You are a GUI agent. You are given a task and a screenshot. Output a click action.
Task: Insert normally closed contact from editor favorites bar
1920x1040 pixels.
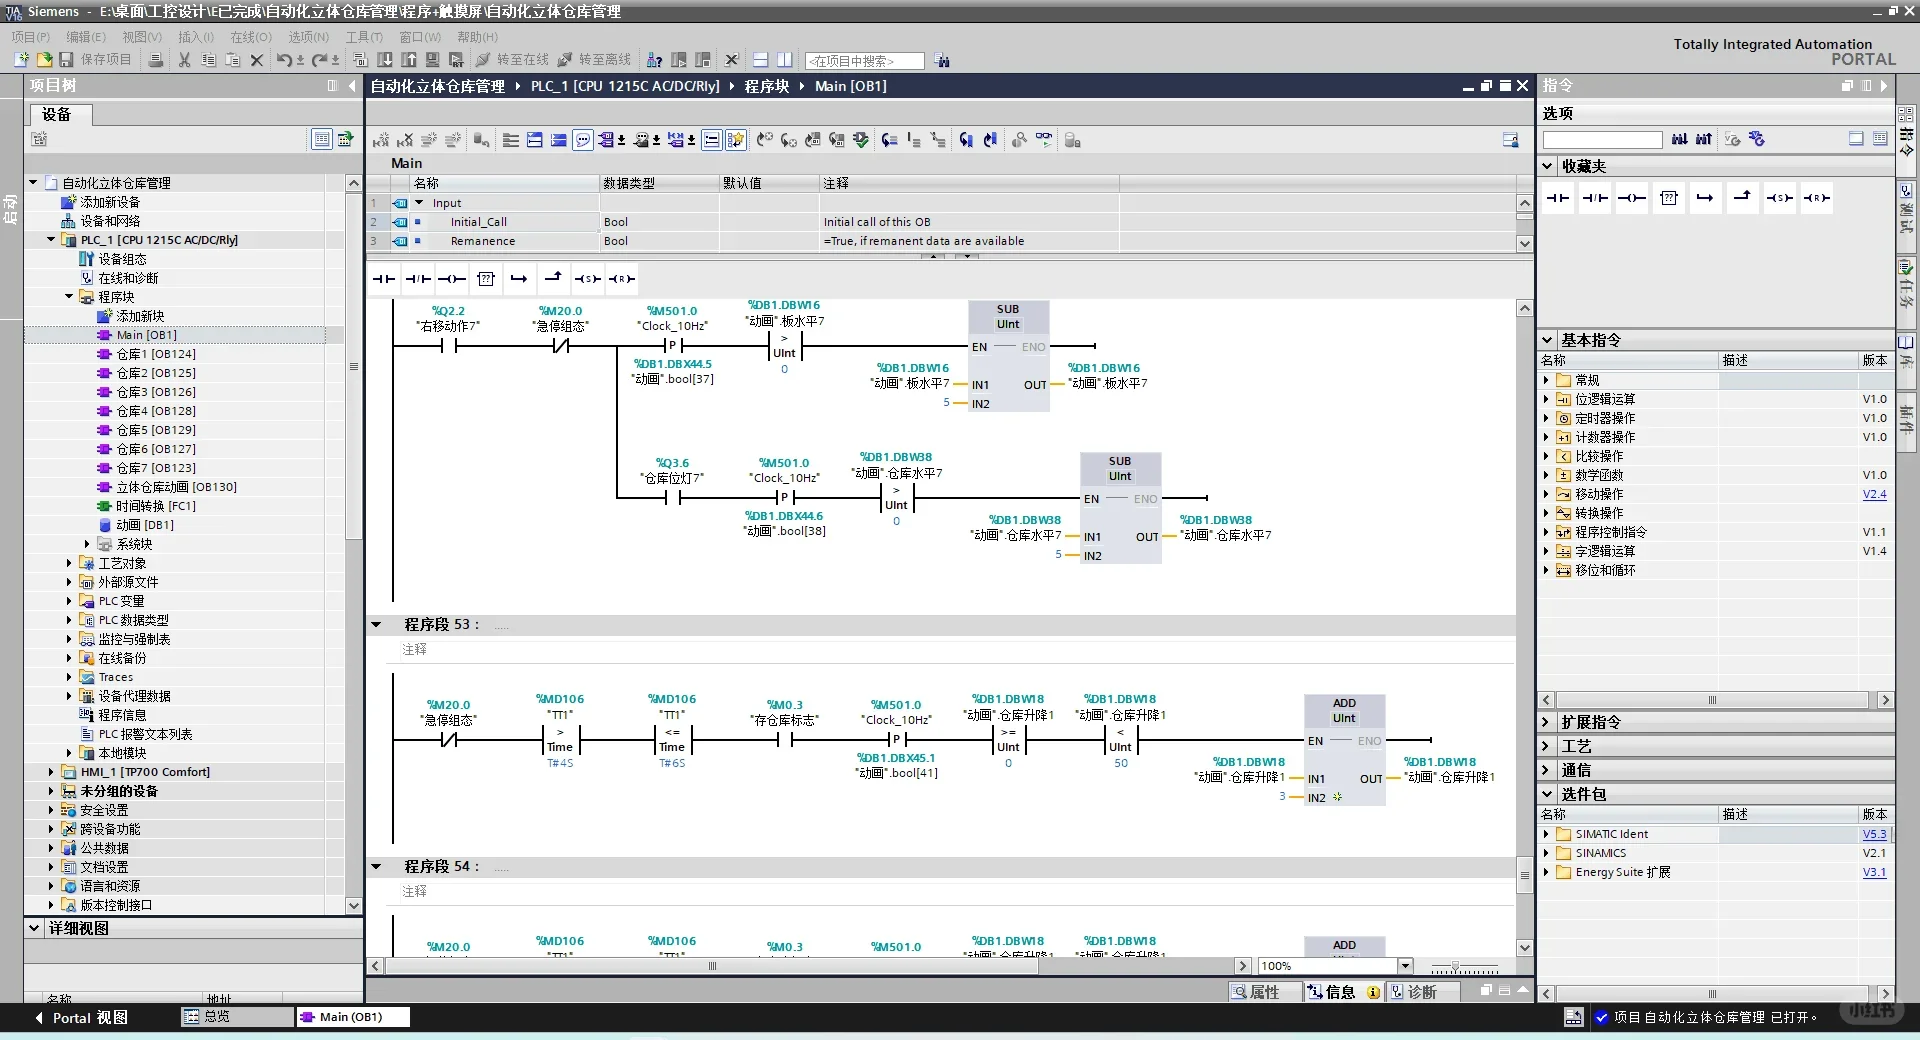click(x=418, y=279)
